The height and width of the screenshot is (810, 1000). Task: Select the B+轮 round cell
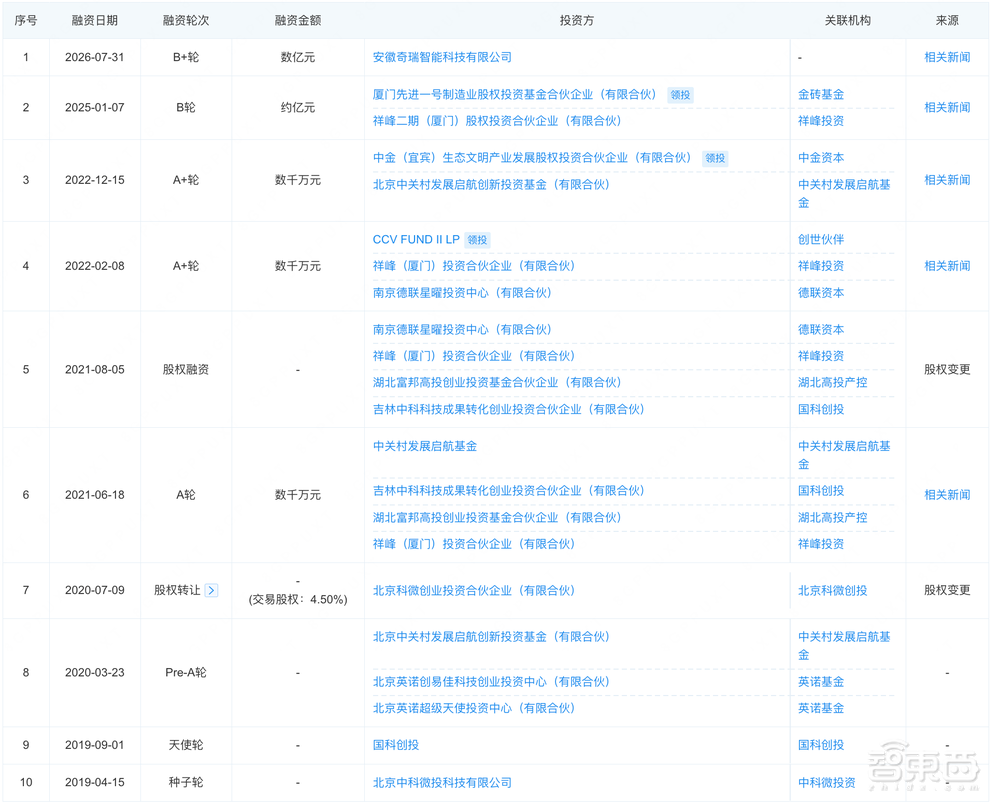[x=186, y=57]
